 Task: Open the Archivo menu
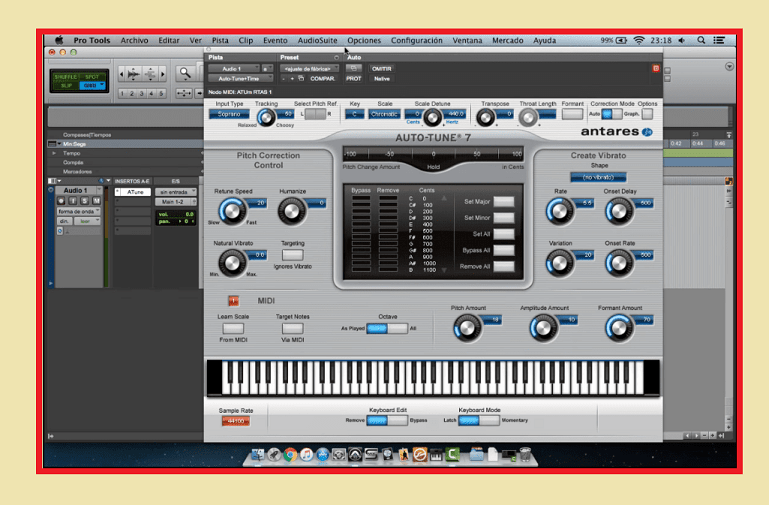(134, 40)
